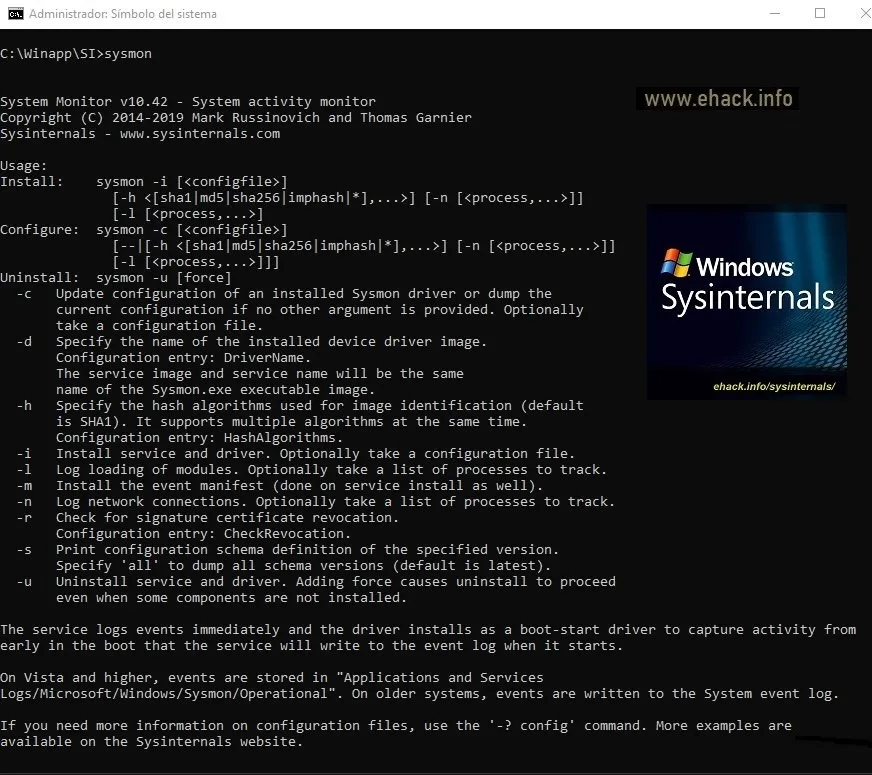Maximize the Símbolo del sistema window
Viewport: 872px width, 775px height.
pos(820,13)
